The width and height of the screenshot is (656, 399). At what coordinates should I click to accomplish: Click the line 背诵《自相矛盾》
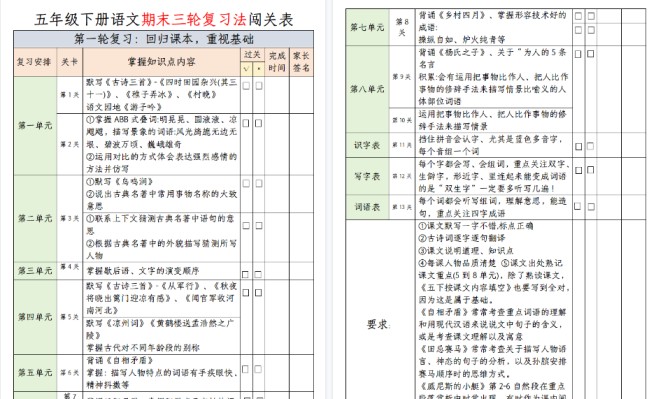click(x=120, y=361)
